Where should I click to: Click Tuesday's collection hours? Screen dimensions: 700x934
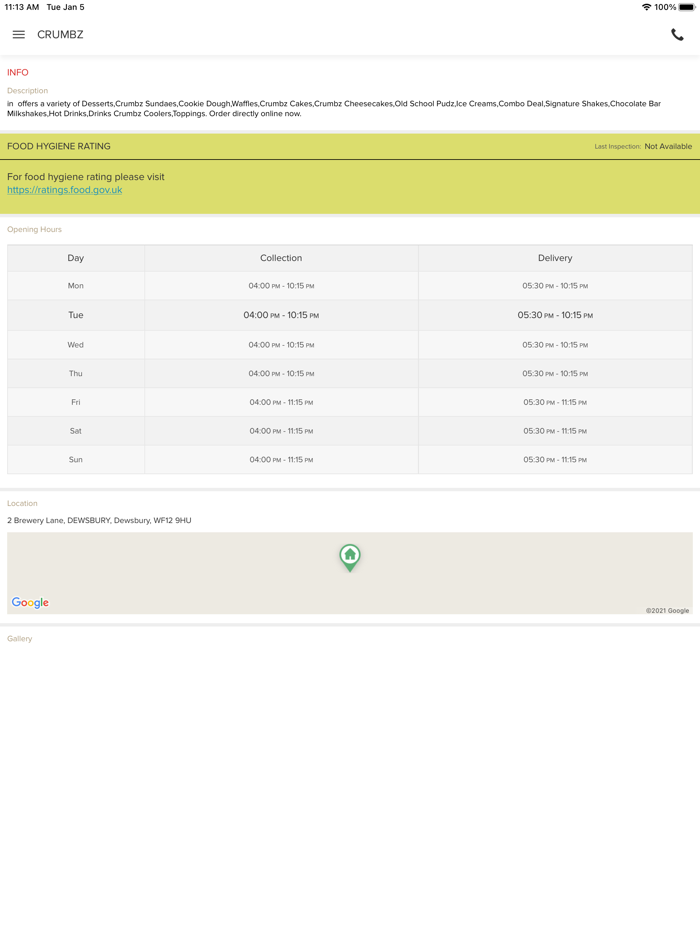coord(281,315)
